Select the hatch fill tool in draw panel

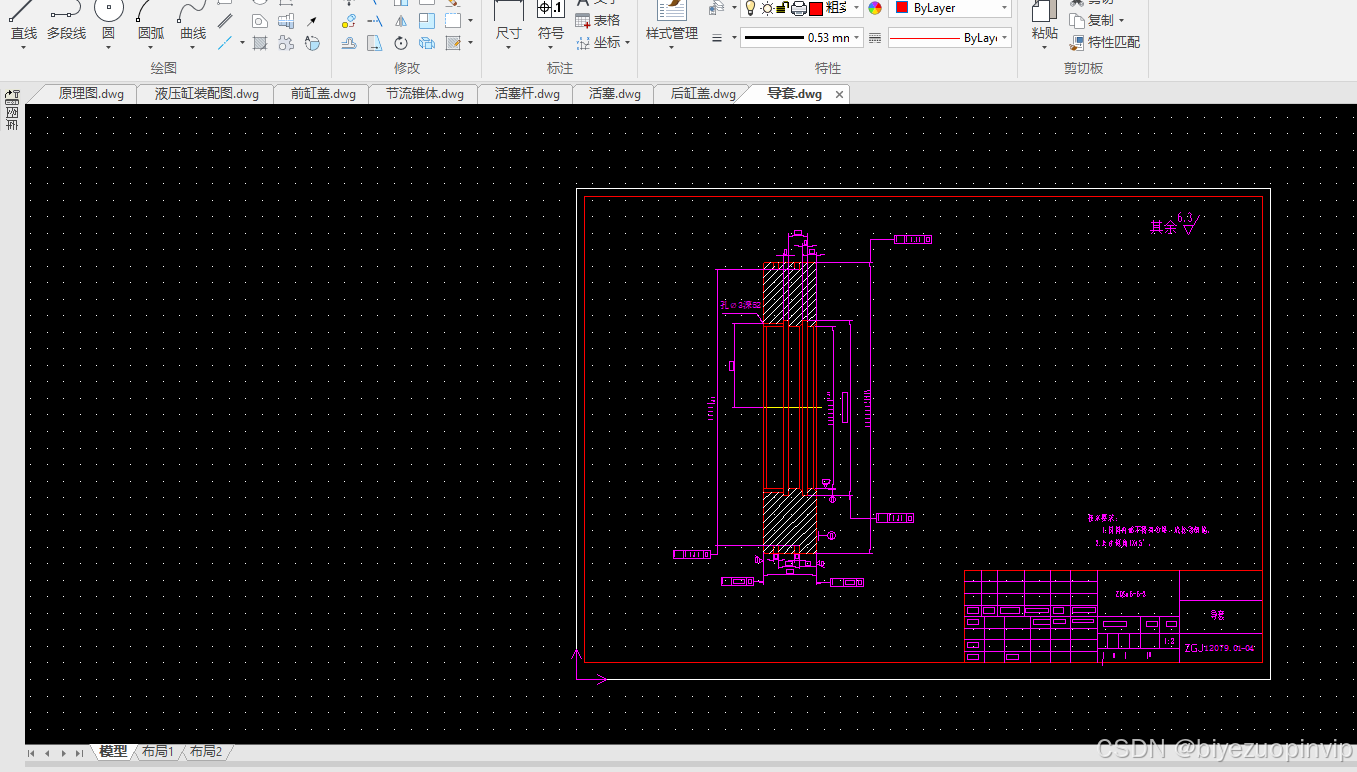(x=260, y=43)
